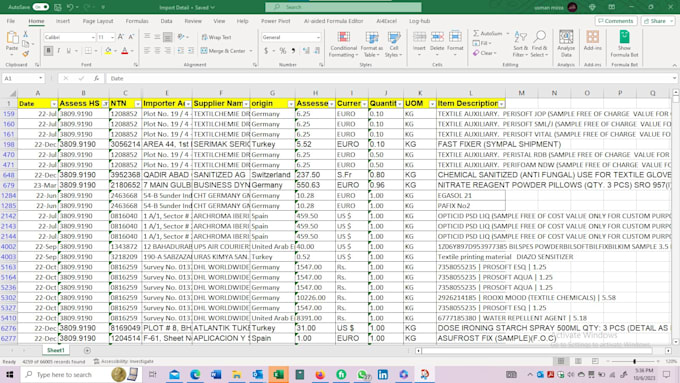Open the number format General dropdown

[x=318, y=37]
